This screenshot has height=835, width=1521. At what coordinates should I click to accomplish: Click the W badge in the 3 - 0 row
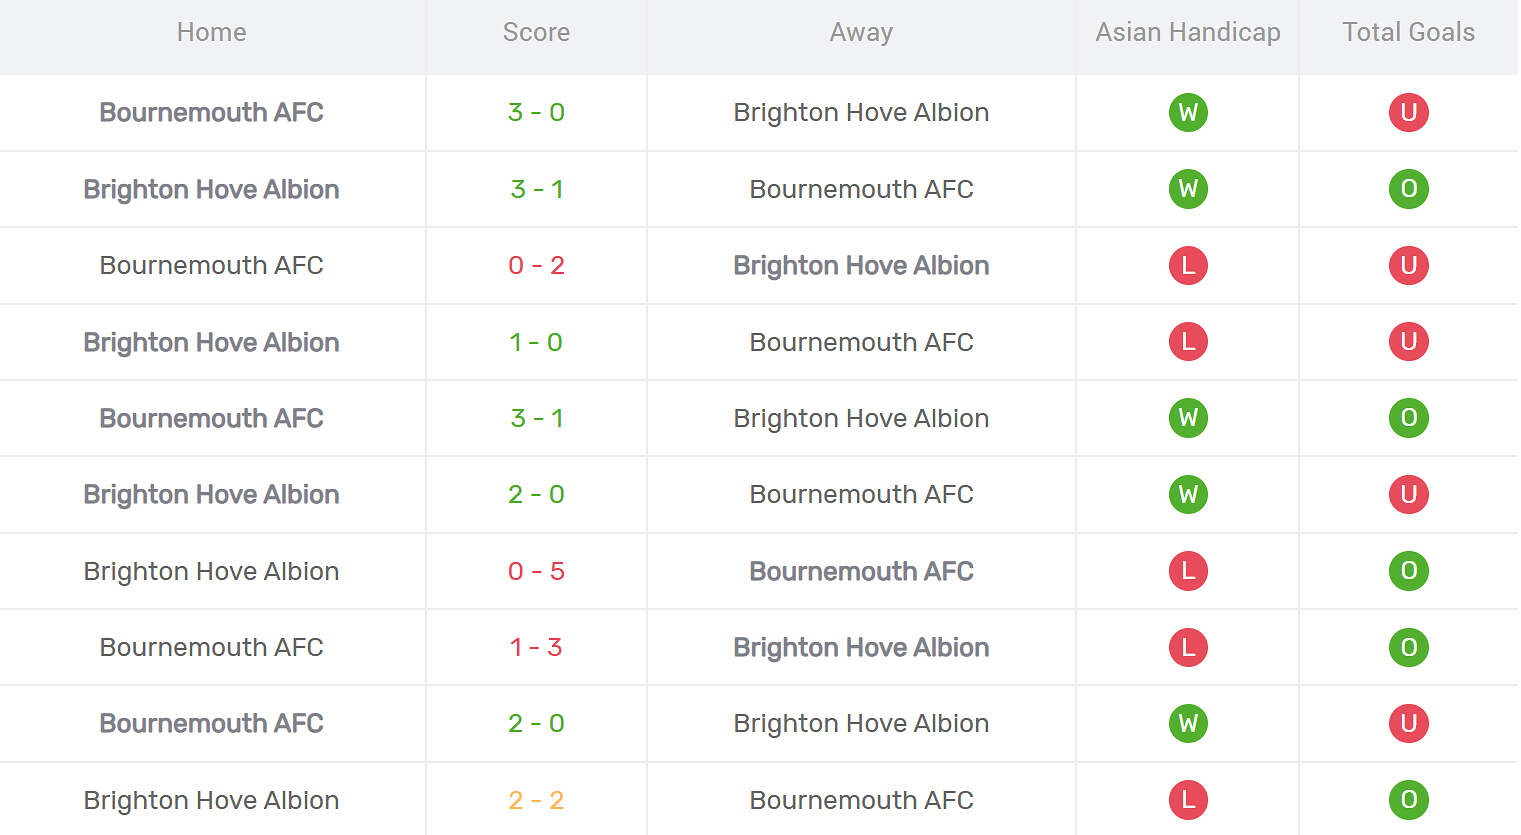click(x=1188, y=112)
